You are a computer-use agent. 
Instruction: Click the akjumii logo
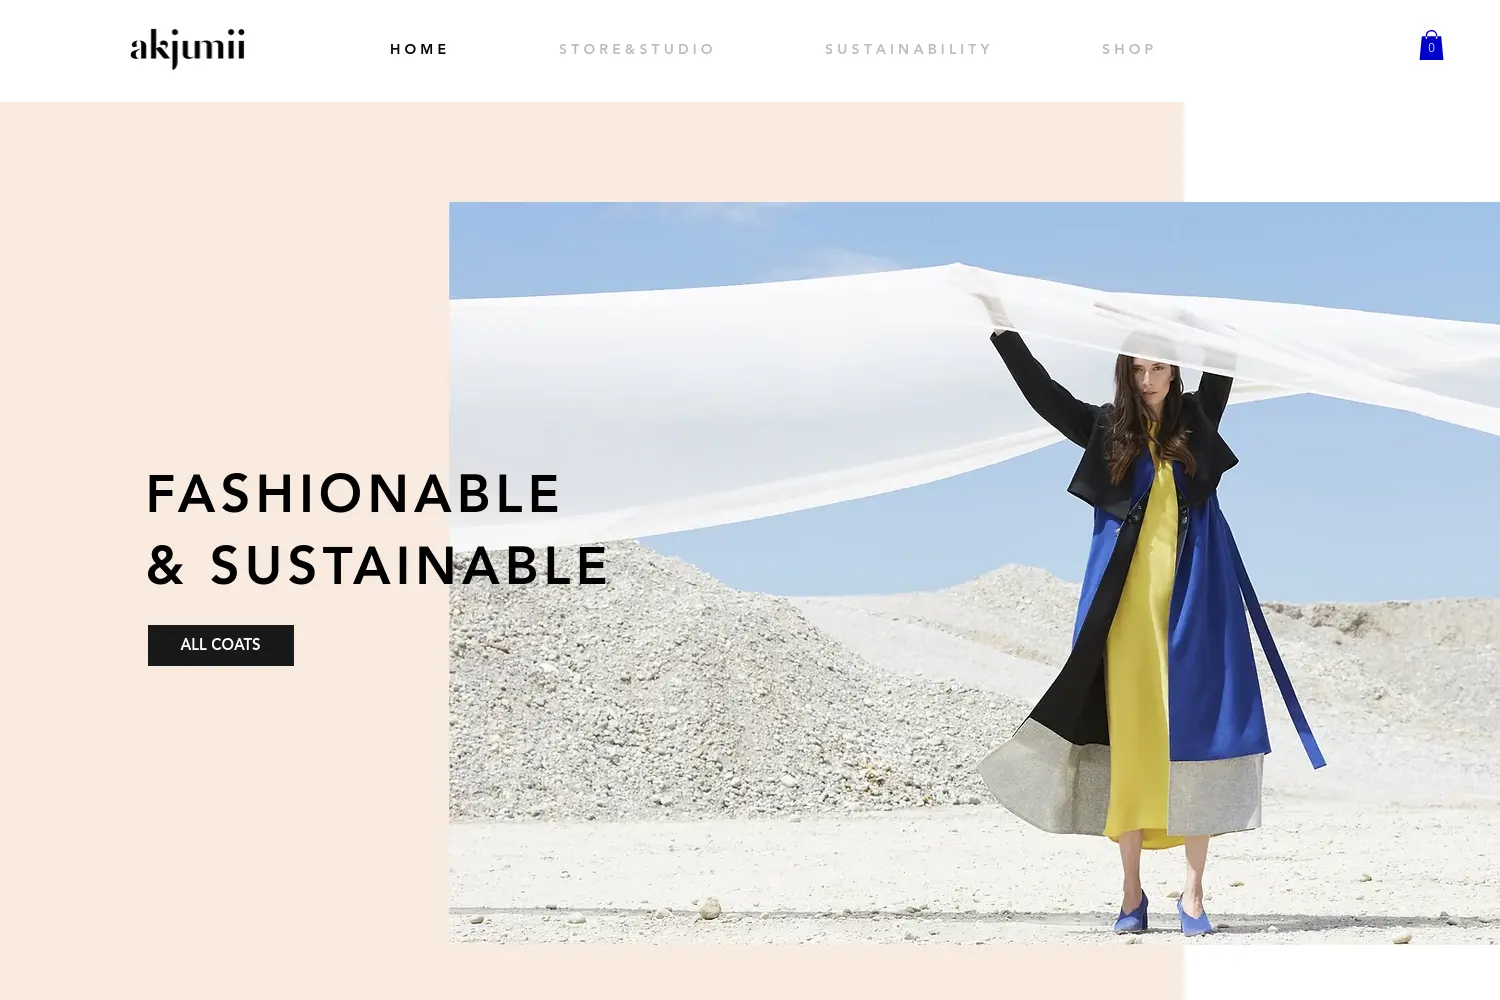(188, 48)
